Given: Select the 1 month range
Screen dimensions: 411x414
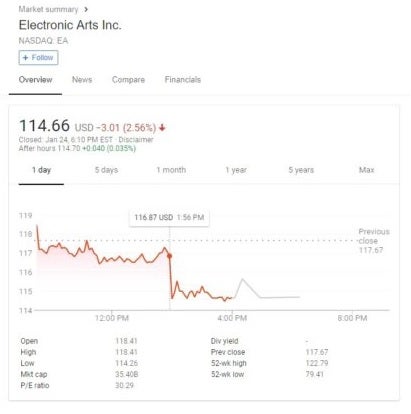Looking at the screenshot, I should tap(171, 170).
